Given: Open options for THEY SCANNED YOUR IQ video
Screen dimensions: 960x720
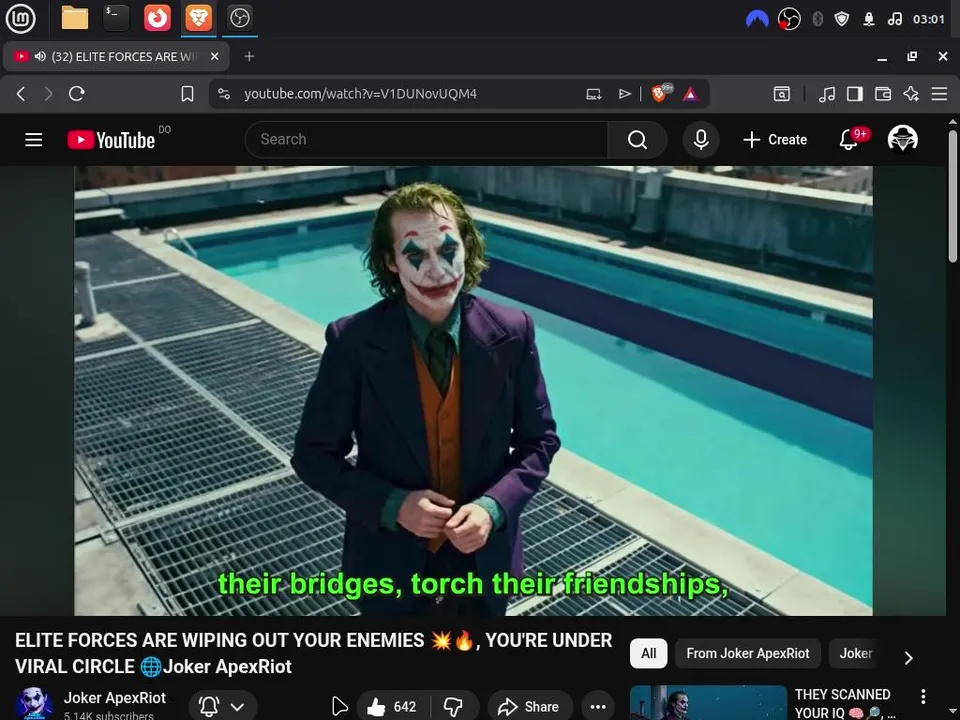Looking at the screenshot, I should (x=923, y=696).
